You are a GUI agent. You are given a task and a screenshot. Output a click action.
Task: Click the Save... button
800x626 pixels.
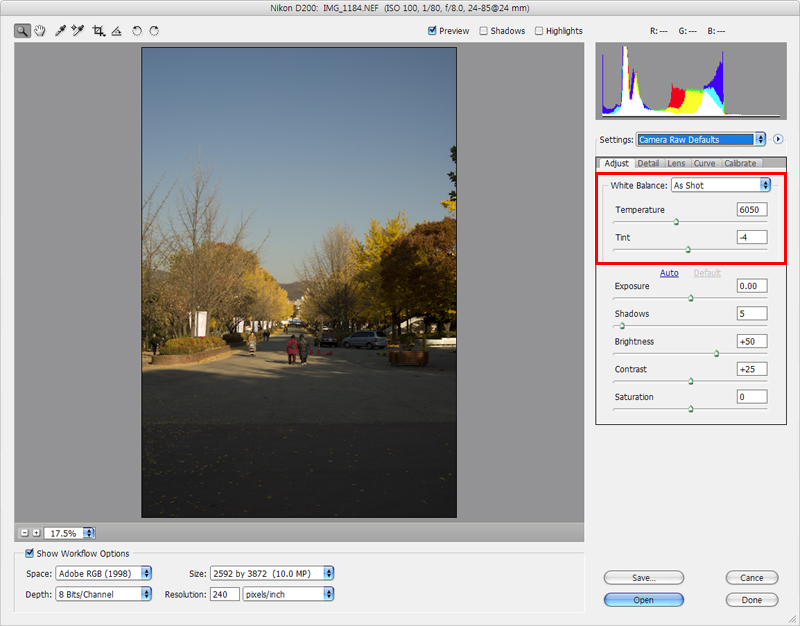tap(643, 578)
